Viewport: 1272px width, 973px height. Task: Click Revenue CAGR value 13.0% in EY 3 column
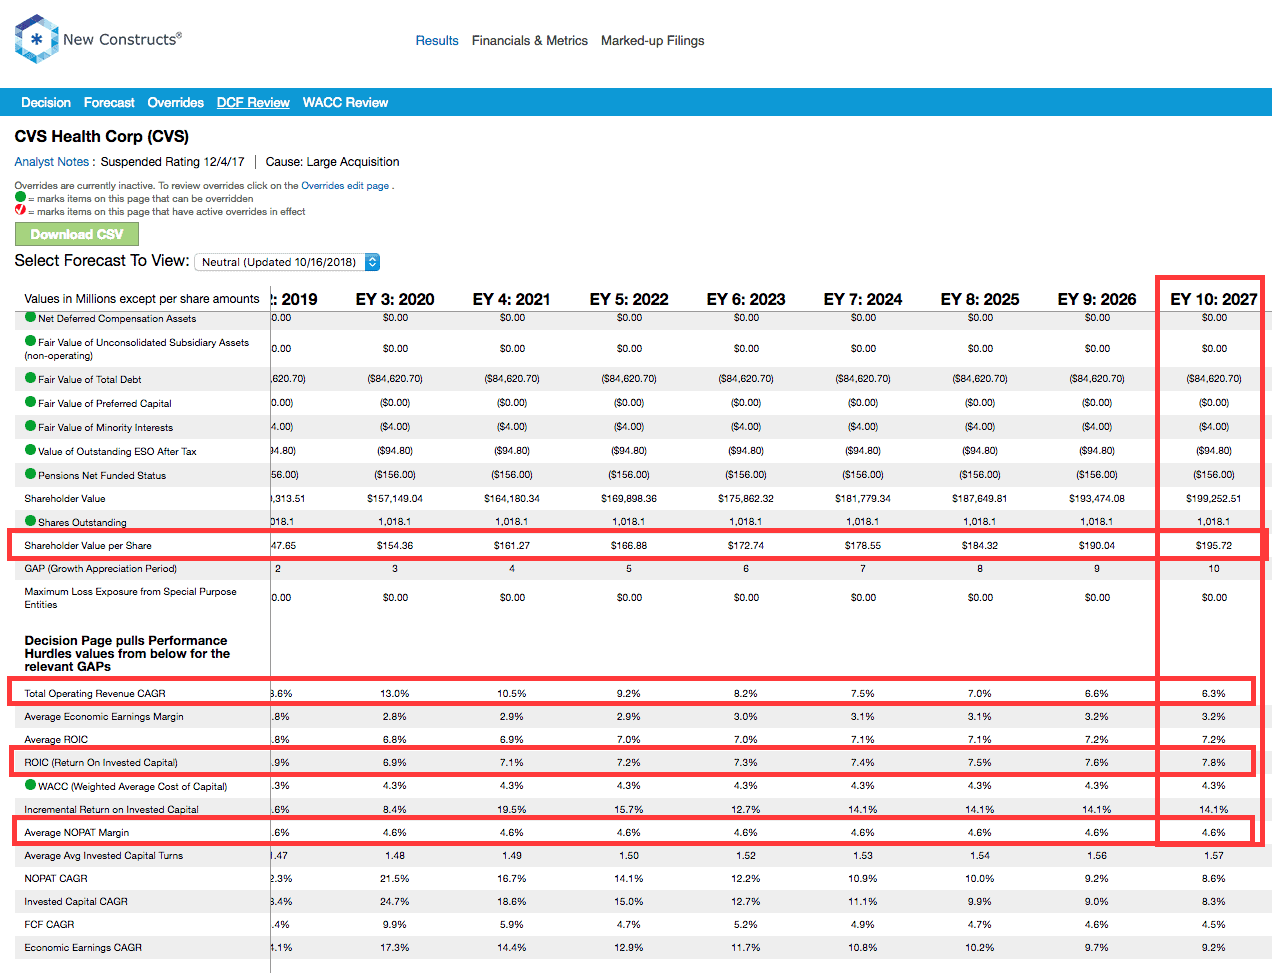395,693
